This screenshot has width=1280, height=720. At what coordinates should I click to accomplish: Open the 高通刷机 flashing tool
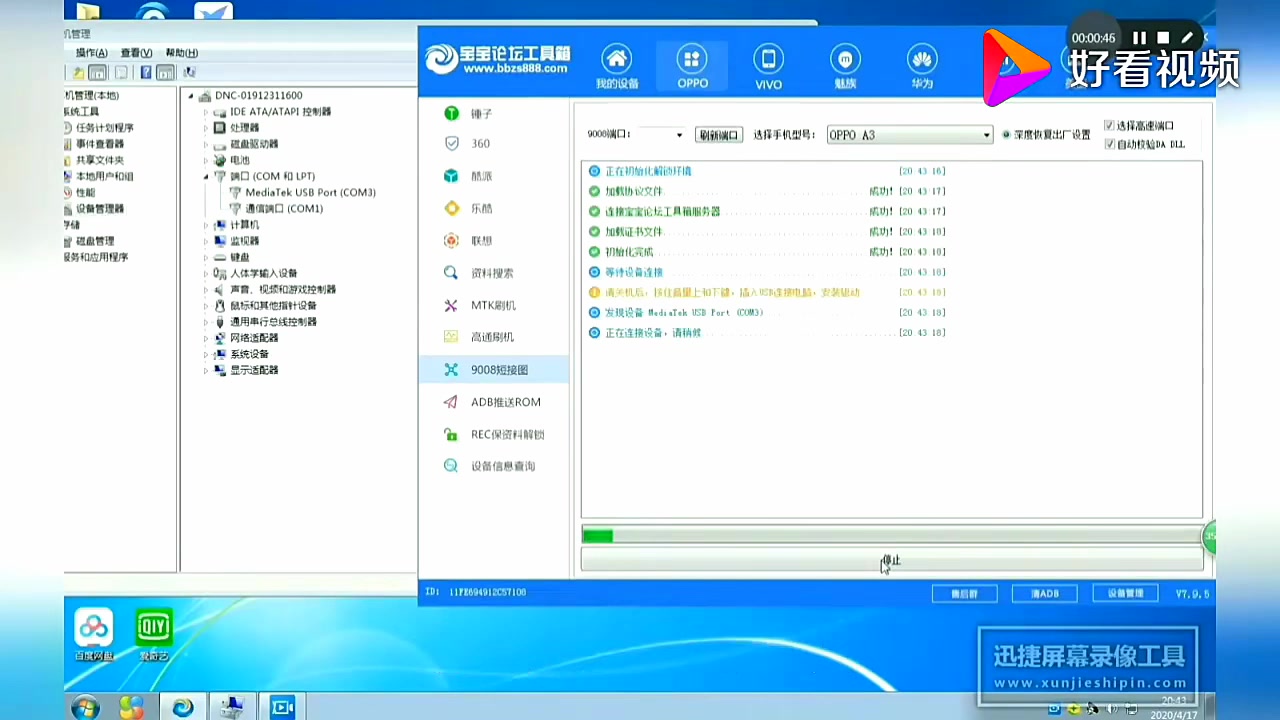[494, 337]
